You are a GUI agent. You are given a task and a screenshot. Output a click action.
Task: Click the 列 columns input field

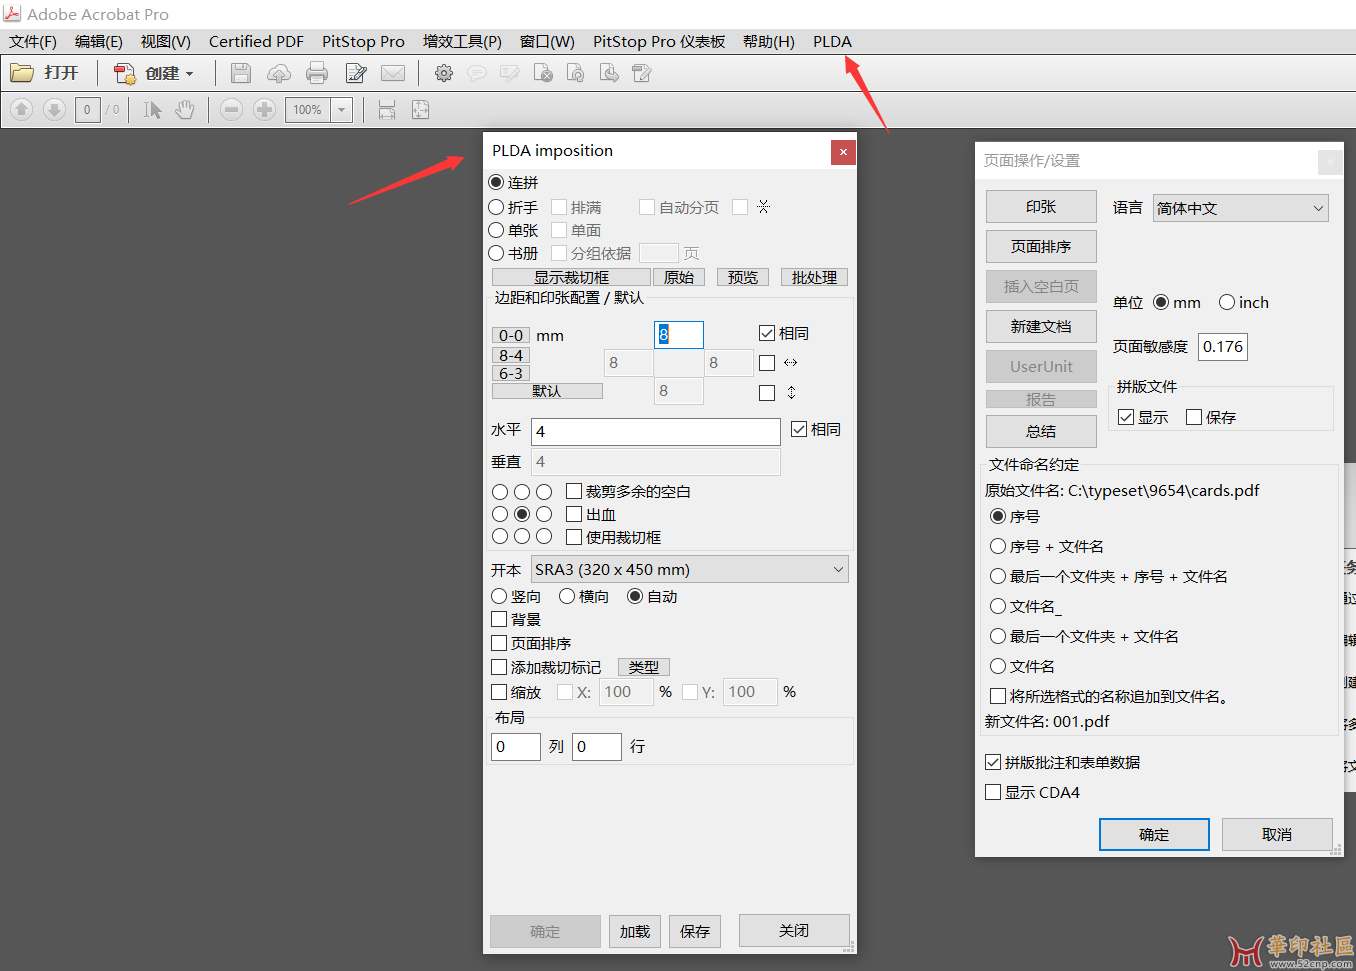516,747
